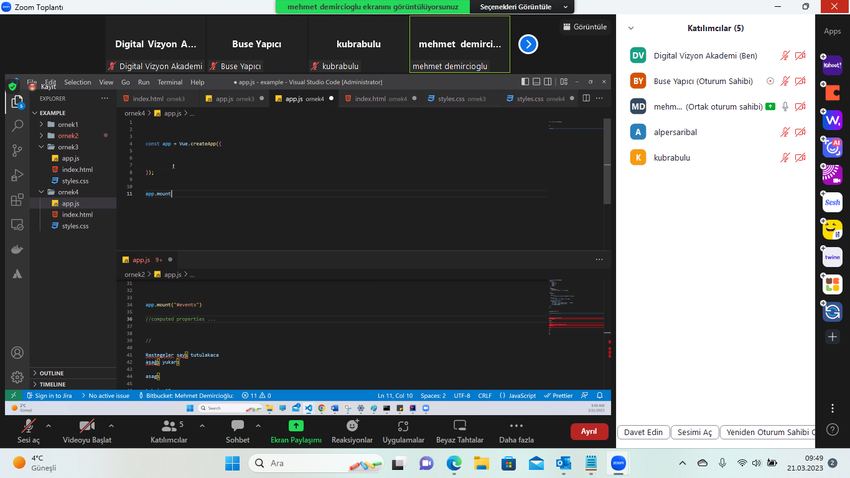This screenshot has height=478, width=850.
Task: Open the Accounts icon in VS Code
Action: pyautogui.click(x=17, y=353)
